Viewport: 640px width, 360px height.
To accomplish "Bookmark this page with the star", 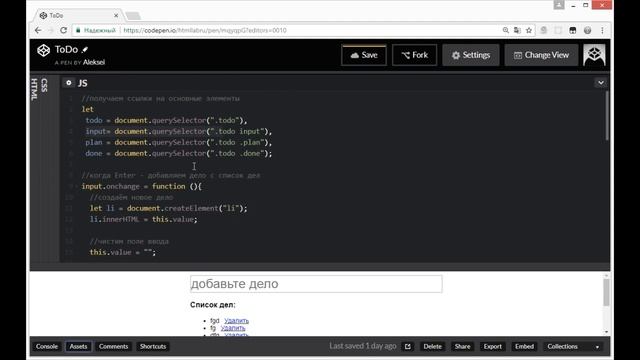I will [x=529, y=30].
